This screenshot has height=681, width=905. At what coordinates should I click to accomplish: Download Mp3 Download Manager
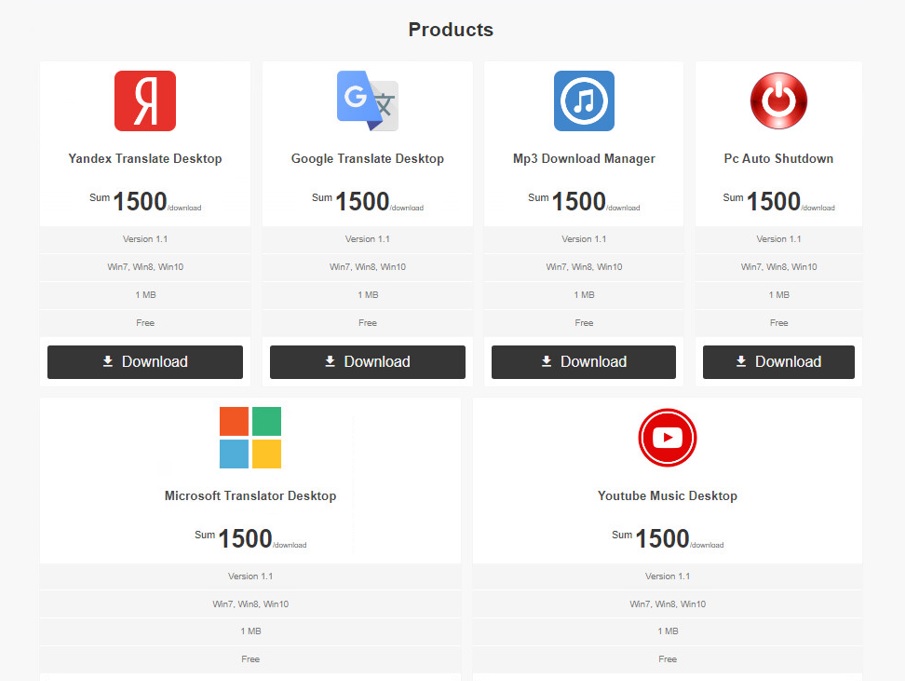click(584, 362)
